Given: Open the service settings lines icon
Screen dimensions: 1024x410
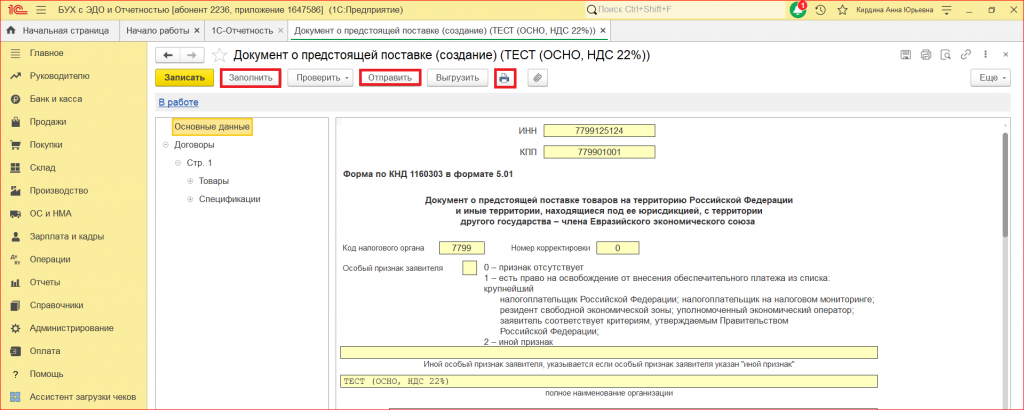Looking at the screenshot, I should [x=946, y=10].
